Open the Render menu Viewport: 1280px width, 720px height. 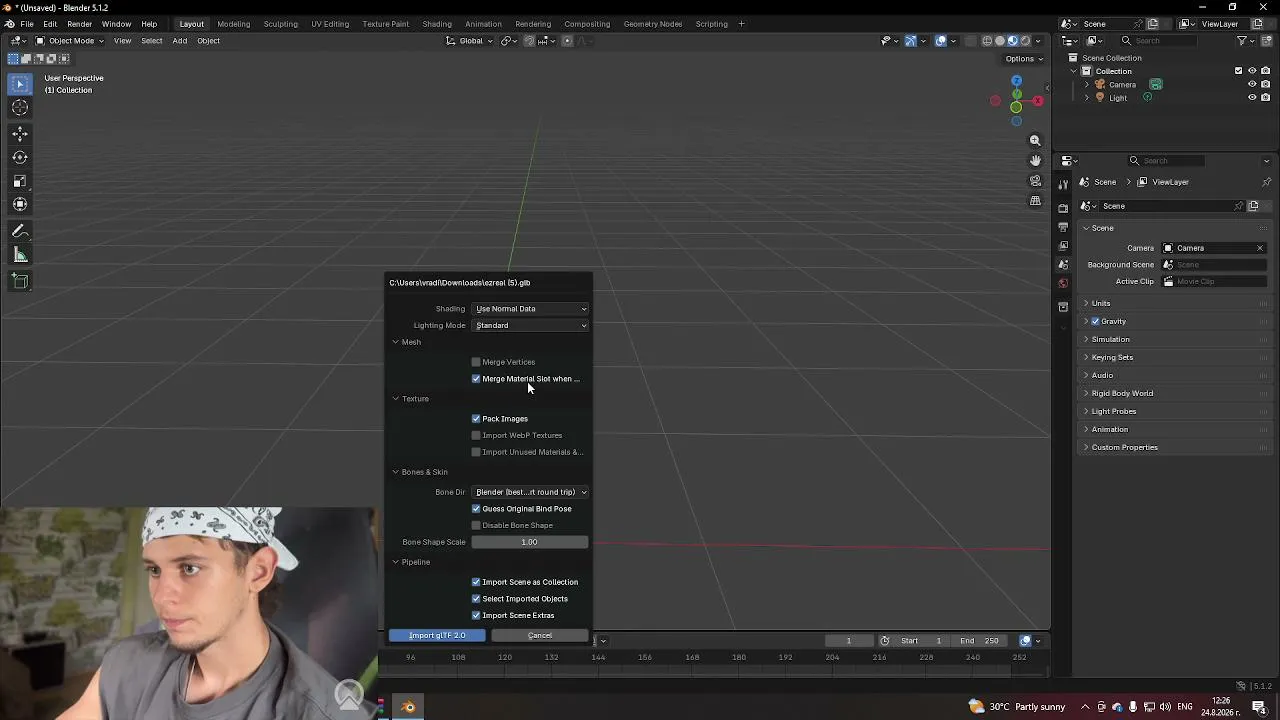[x=79, y=24]
